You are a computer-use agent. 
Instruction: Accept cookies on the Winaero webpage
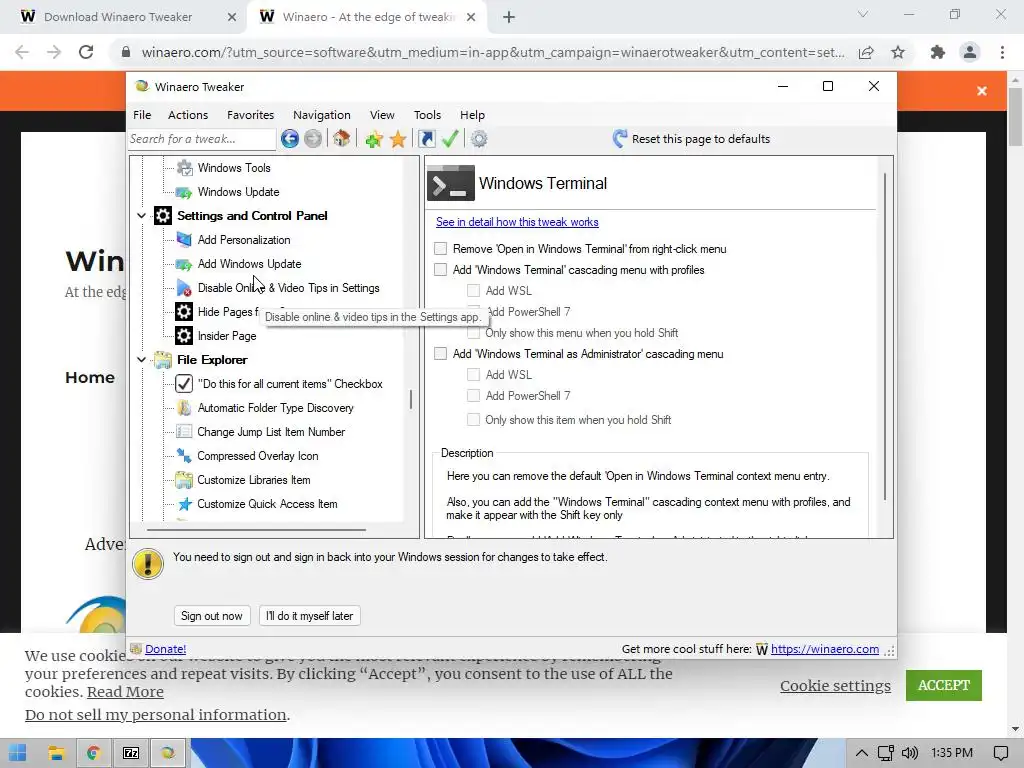click(944, 686)
